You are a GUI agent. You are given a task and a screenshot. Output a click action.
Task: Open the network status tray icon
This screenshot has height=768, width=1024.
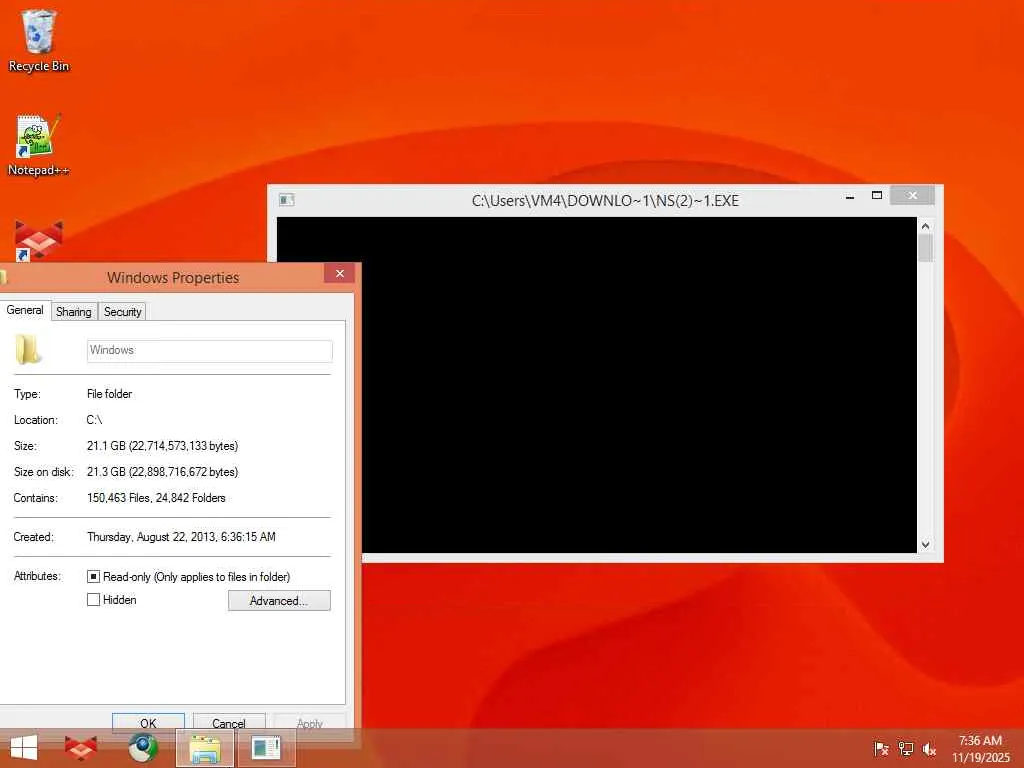tap(905, 748)
